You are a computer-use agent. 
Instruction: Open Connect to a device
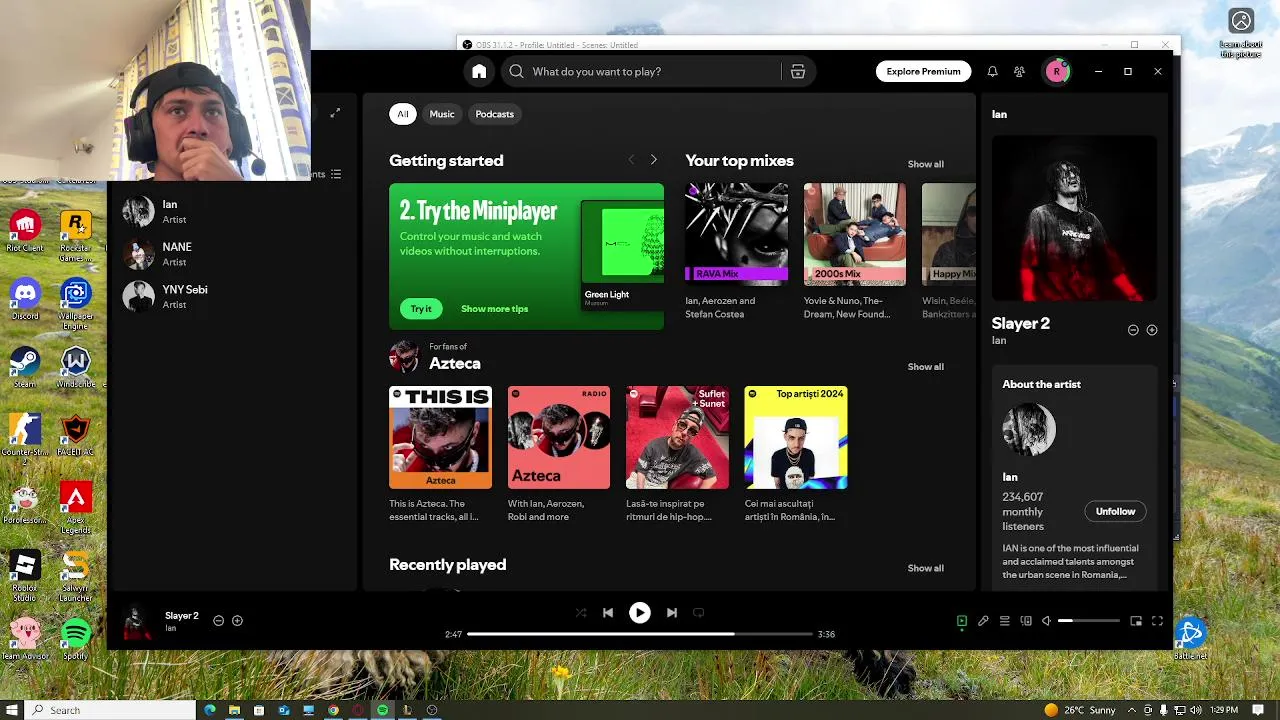click(x=1026, y=621)
